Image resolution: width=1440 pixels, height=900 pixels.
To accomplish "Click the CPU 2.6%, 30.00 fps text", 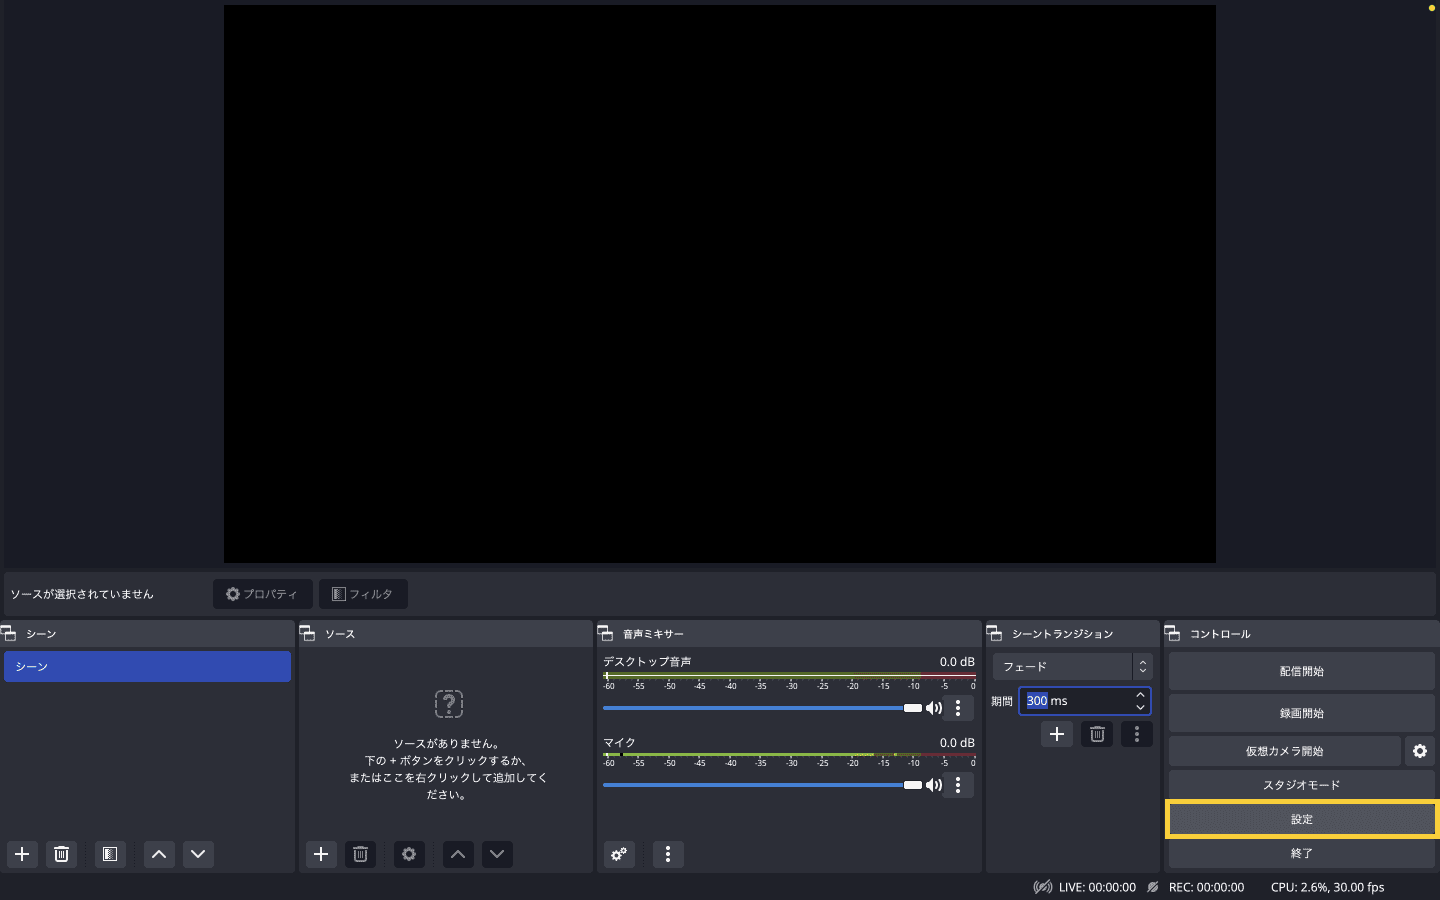I will tap(1328, 887).
